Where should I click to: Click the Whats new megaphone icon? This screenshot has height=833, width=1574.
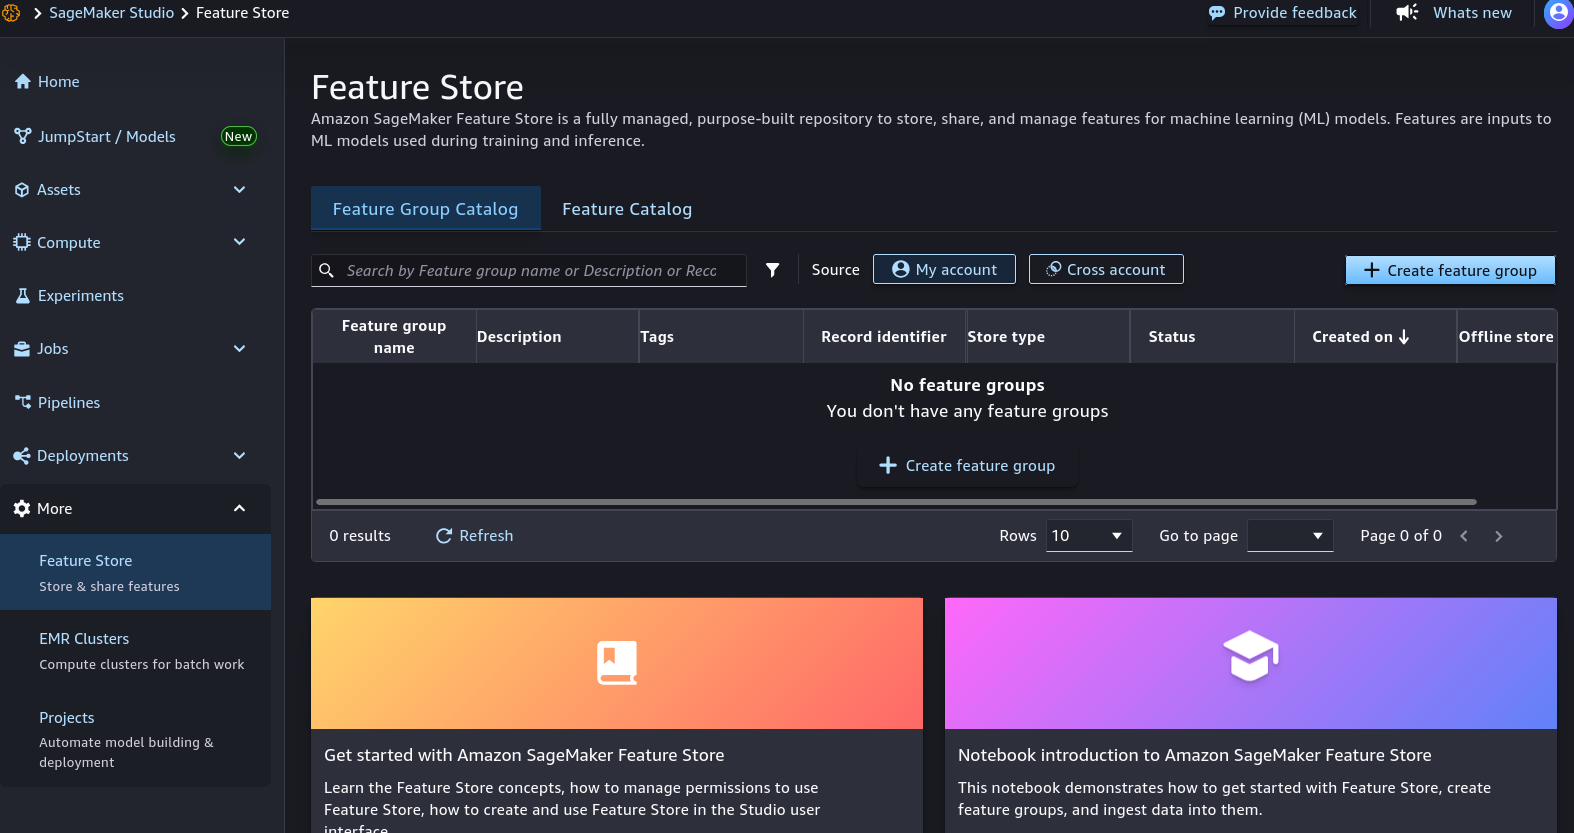point(1408,13)
